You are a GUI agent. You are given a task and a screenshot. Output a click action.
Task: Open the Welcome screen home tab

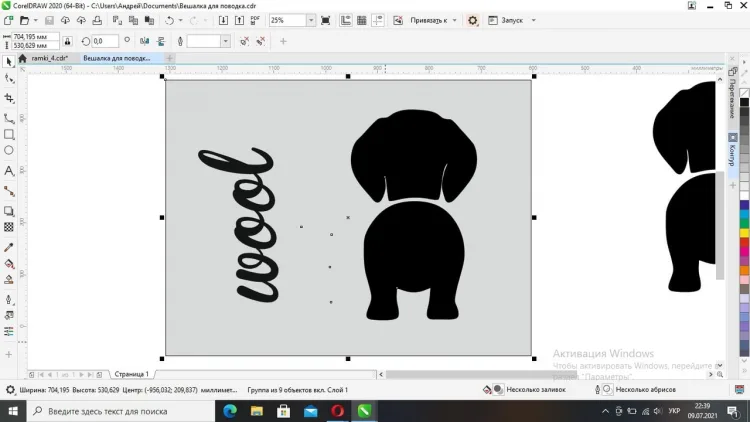22,58
